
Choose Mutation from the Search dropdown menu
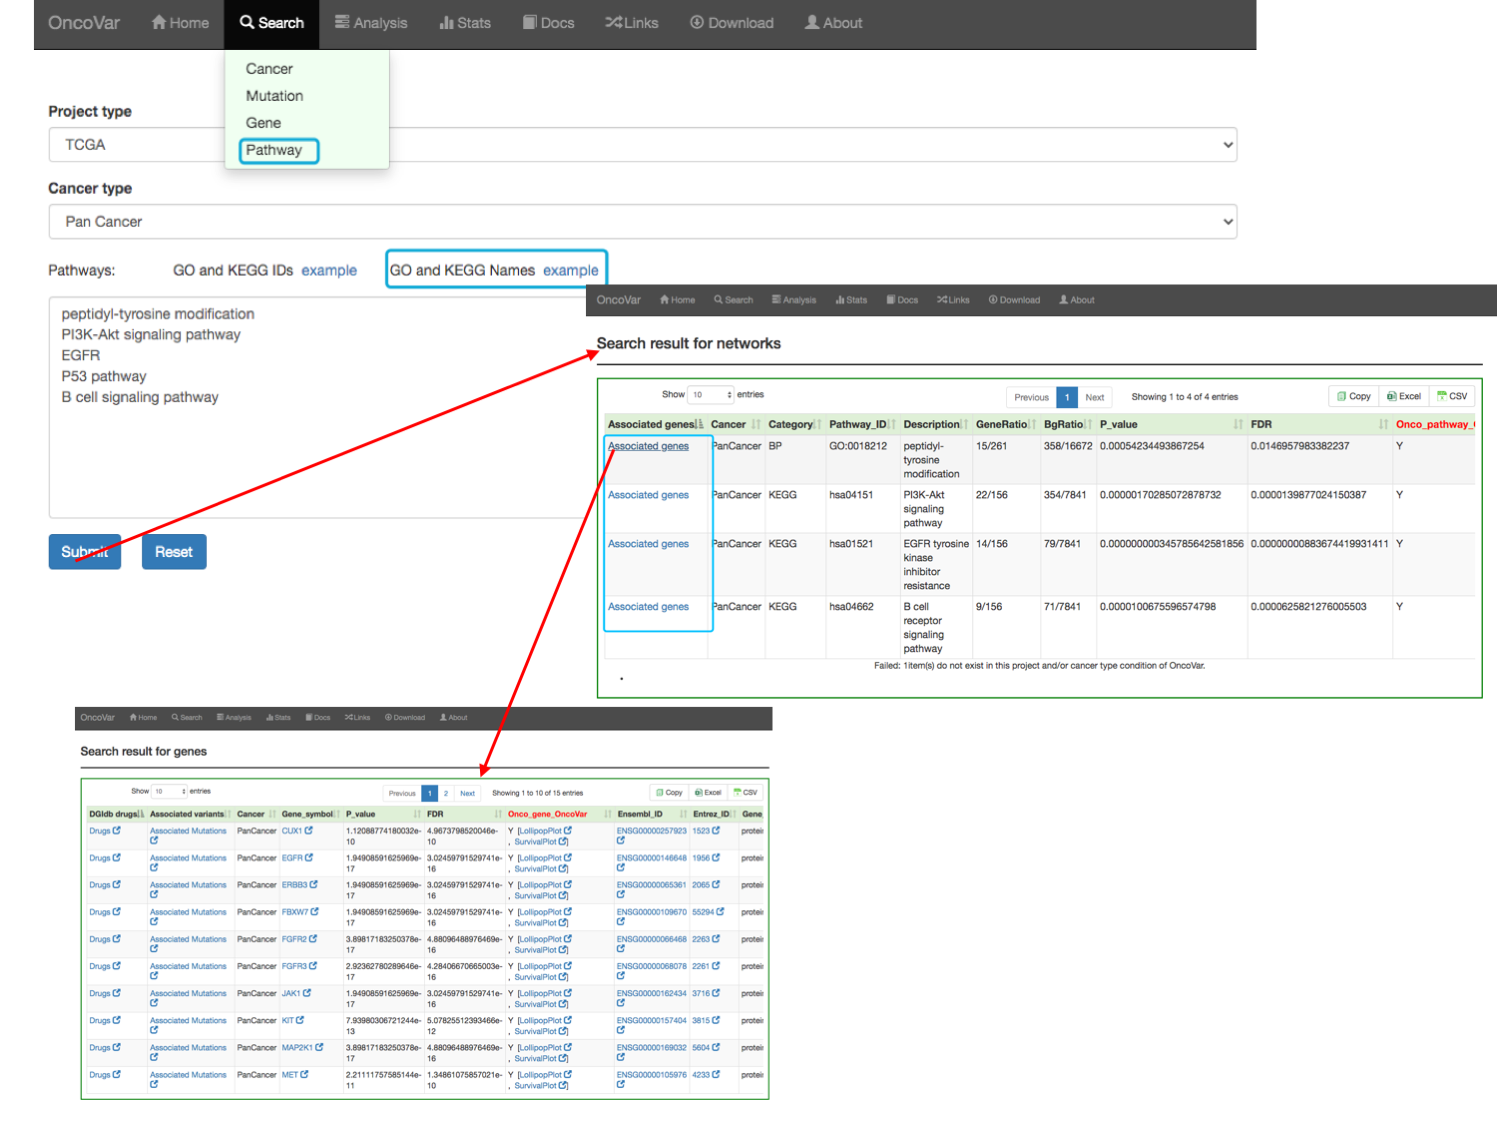(274, 96)
